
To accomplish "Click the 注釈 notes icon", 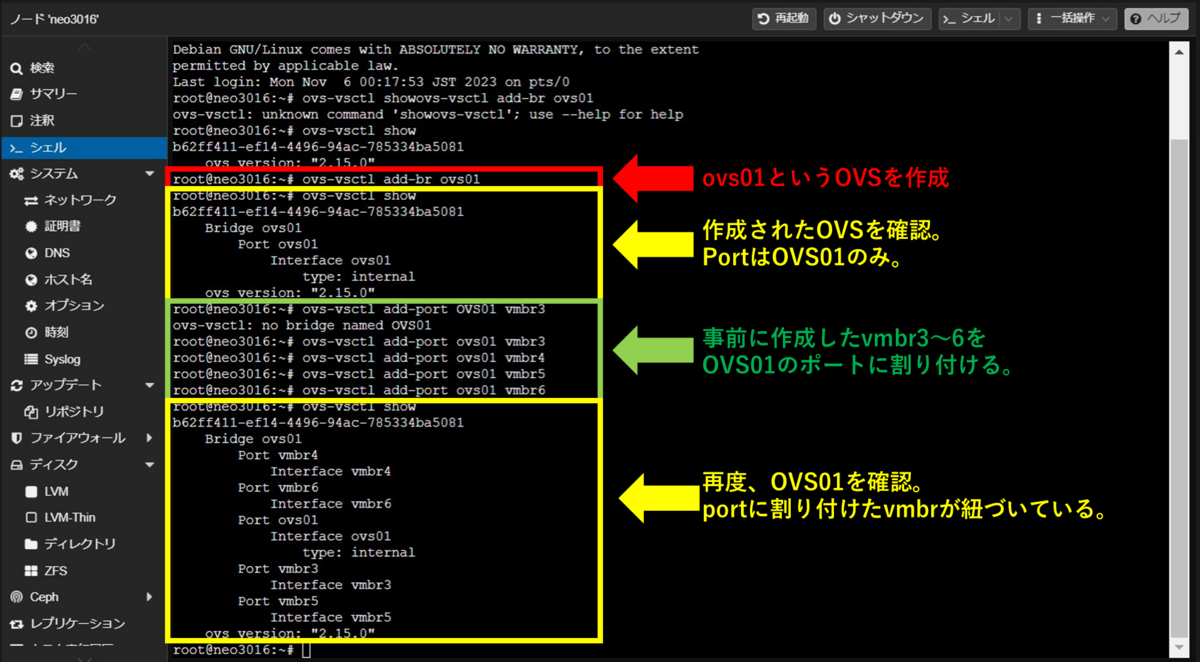I will [x=15, y=121].
